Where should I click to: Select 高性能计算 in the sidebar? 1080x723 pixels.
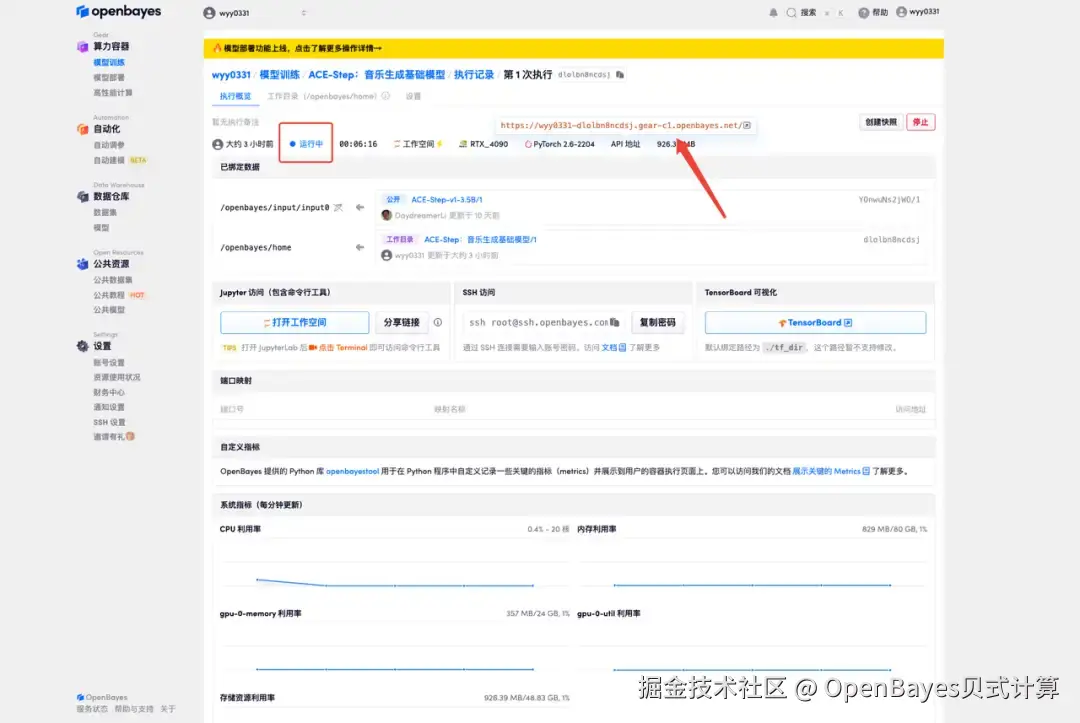(112, 92)
